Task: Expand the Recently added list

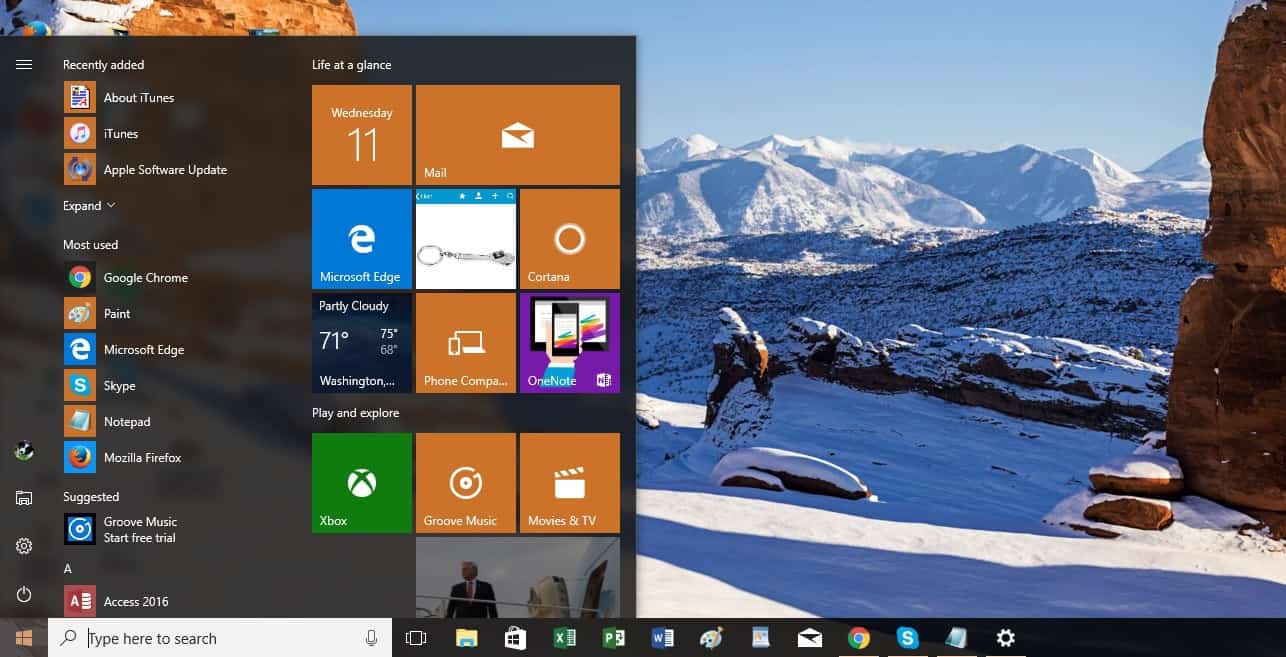Action: 89,206
